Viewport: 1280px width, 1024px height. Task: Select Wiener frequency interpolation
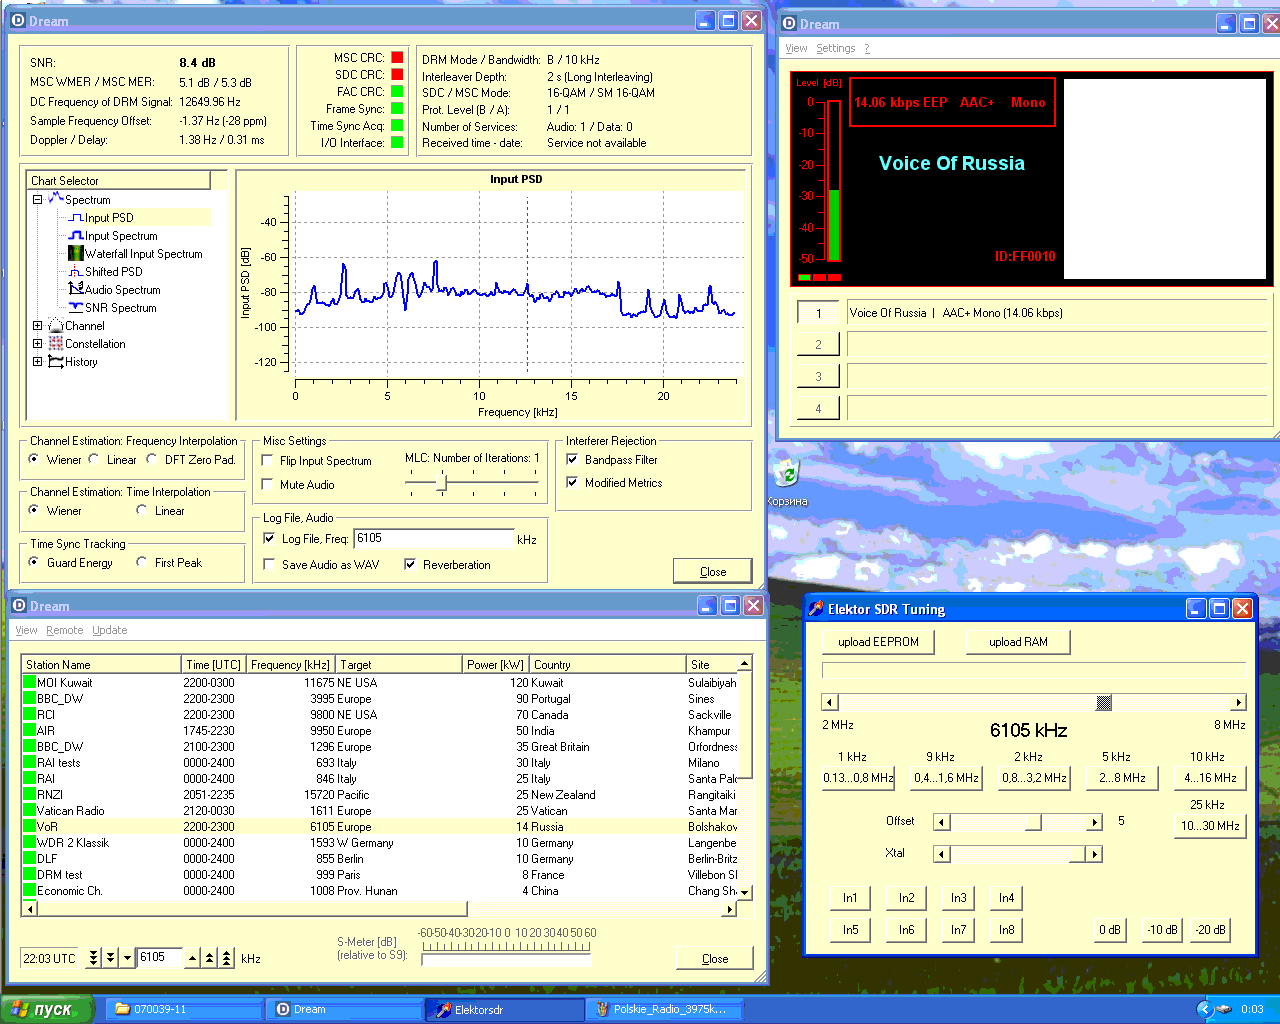click(34, 459)
